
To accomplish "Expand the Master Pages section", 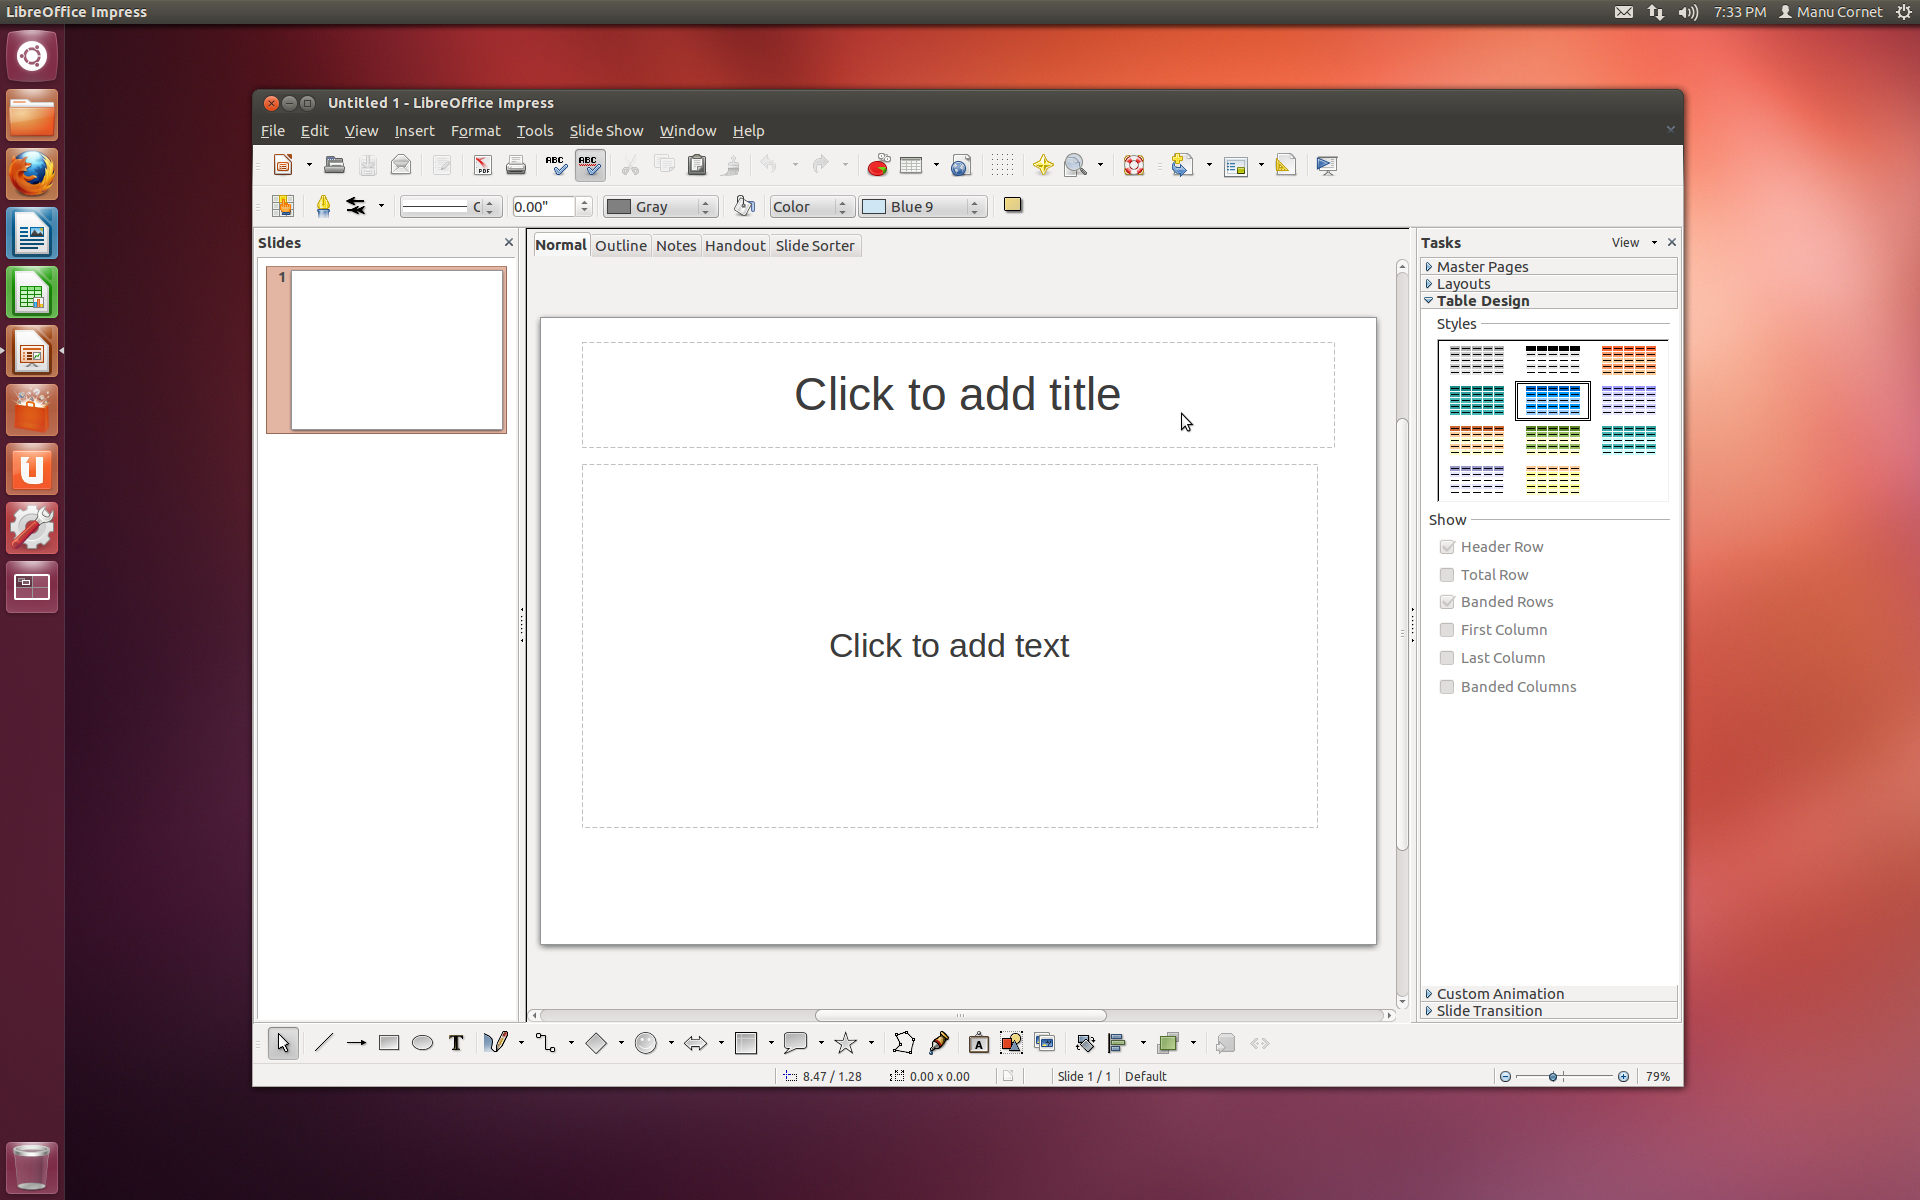I will coord(1482,267).
